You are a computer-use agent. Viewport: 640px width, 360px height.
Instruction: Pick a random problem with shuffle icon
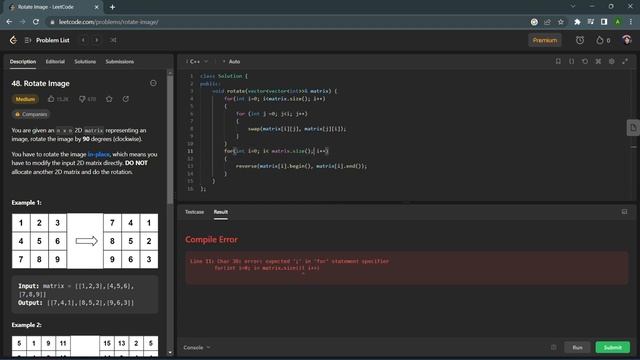coord(113,40)
